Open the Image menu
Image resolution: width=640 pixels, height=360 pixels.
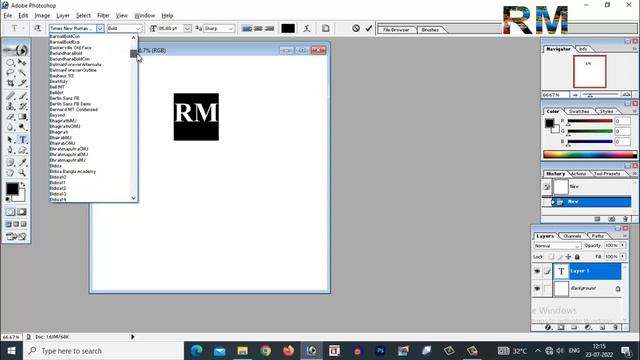pyautogui.click(x=42, y=16)
